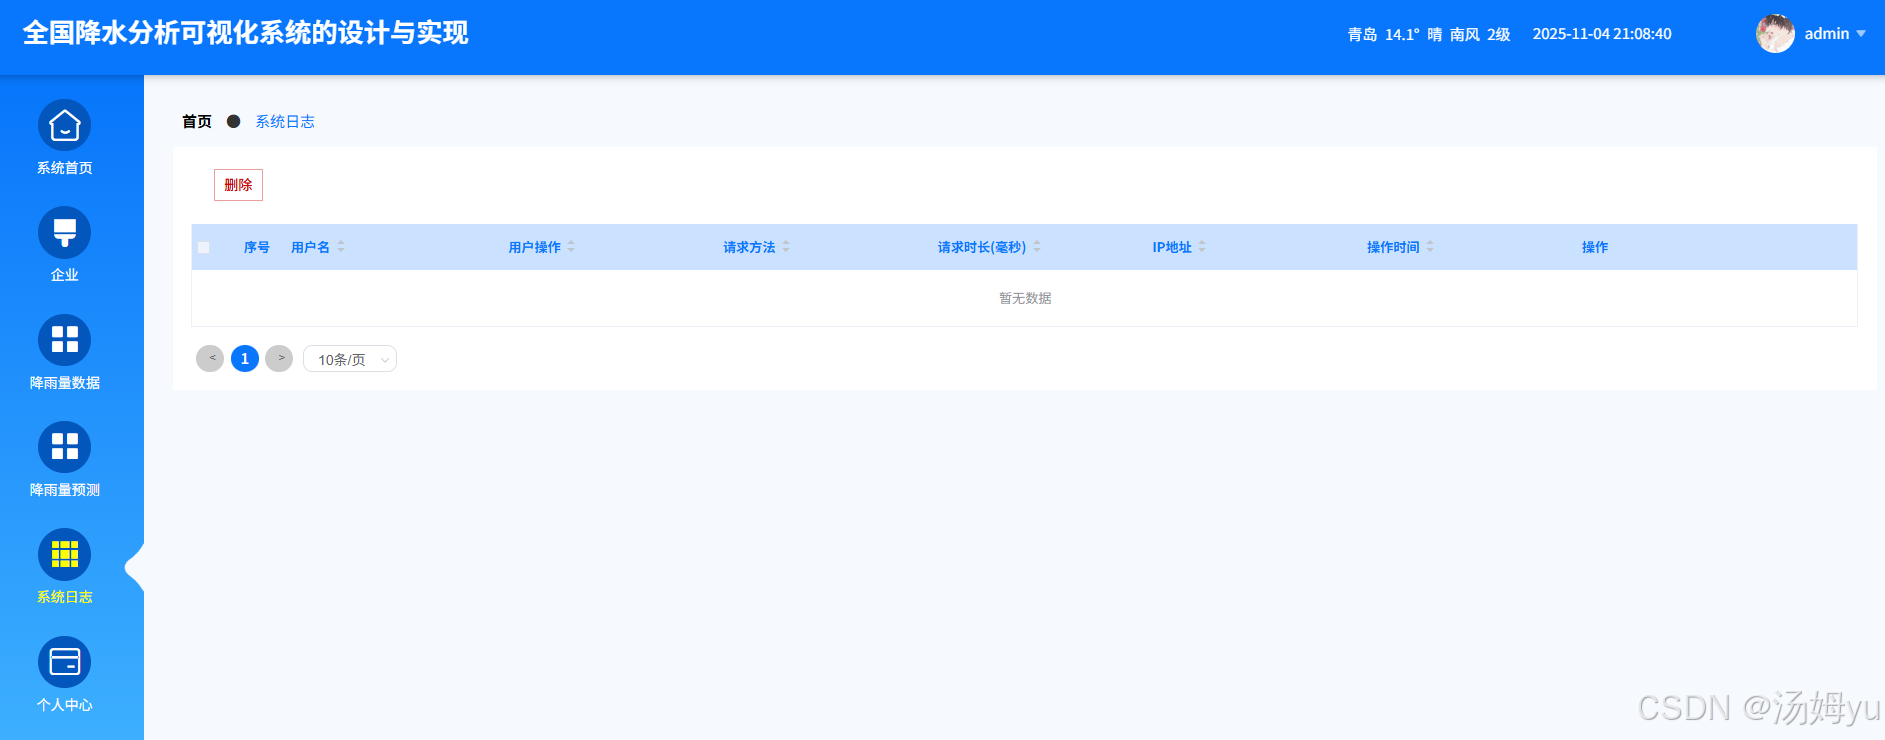
Task: Click the 操作 column header
Action: click(x=1595, y=247)
